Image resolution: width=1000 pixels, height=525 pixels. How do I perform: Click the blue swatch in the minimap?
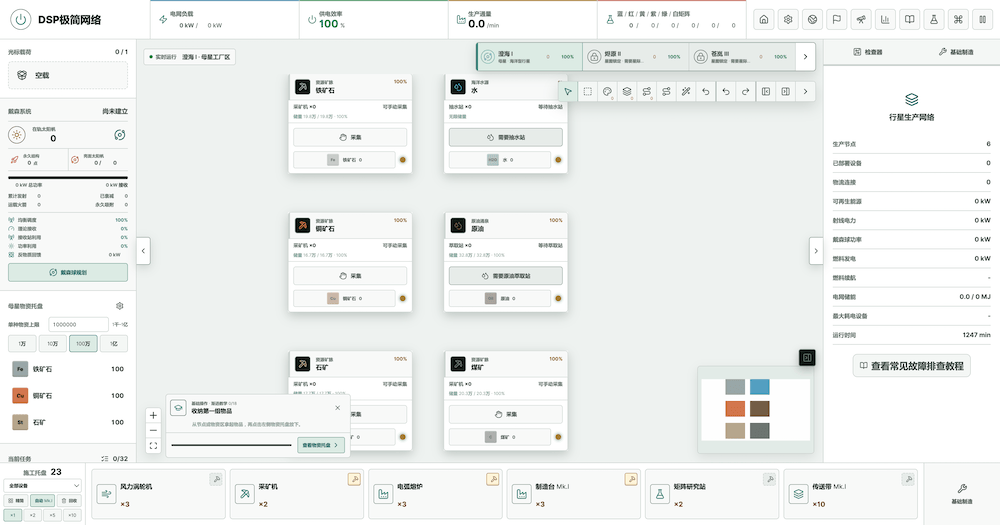pos(760,387)
